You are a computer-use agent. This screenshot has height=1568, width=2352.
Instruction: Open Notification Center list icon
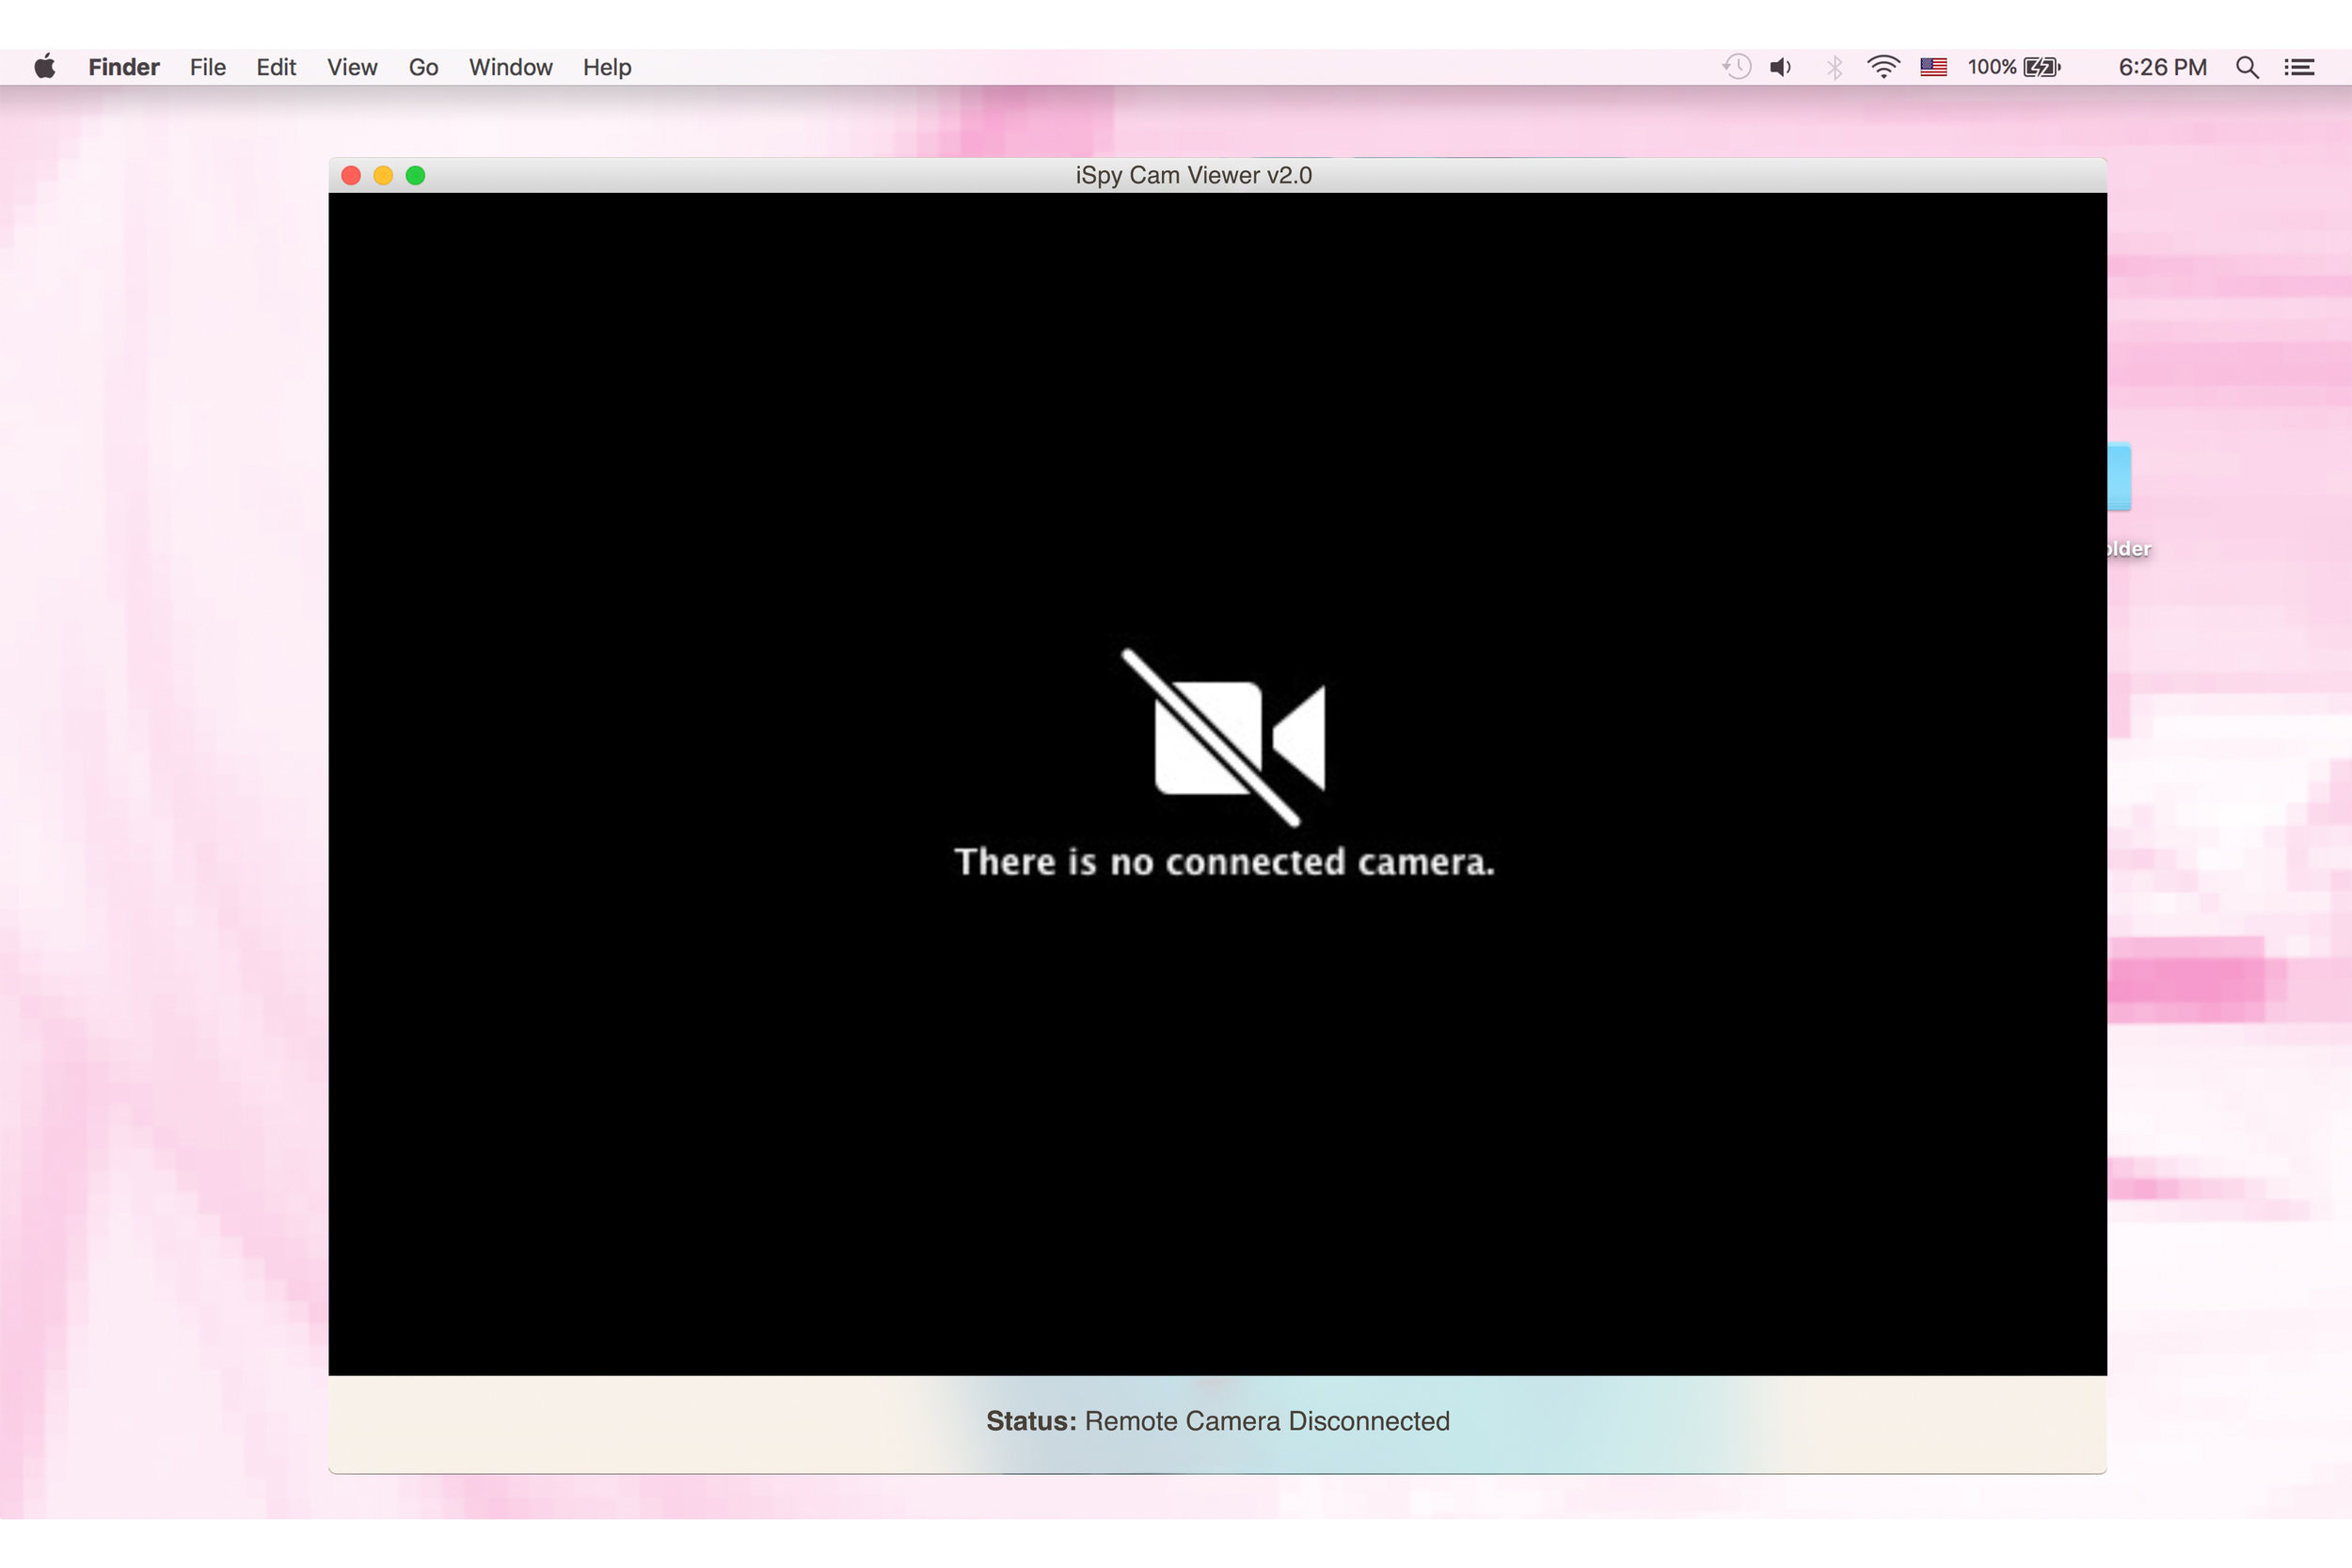tap(2299, 67)
